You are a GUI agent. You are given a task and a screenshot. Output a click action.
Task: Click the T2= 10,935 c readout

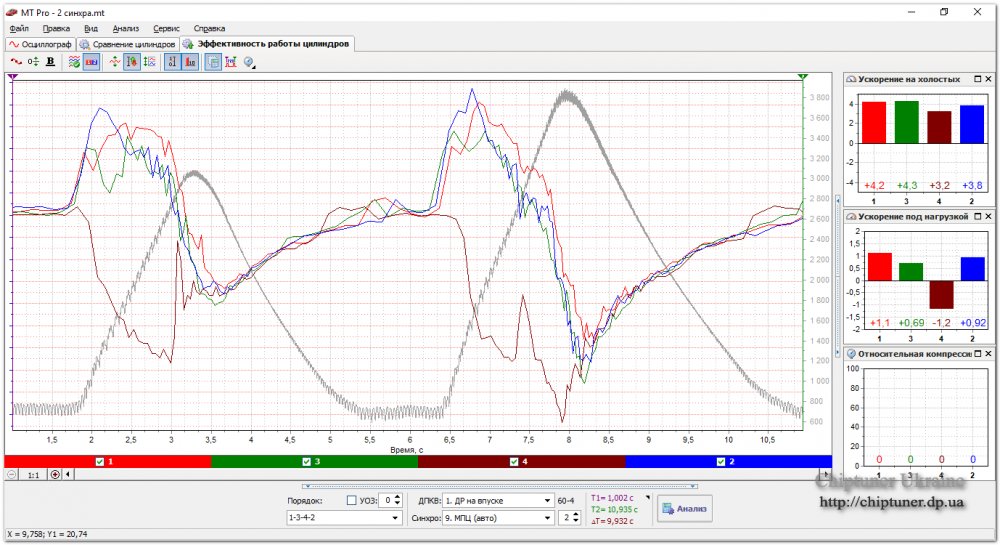pyautogui.click(x=614, y=509)
